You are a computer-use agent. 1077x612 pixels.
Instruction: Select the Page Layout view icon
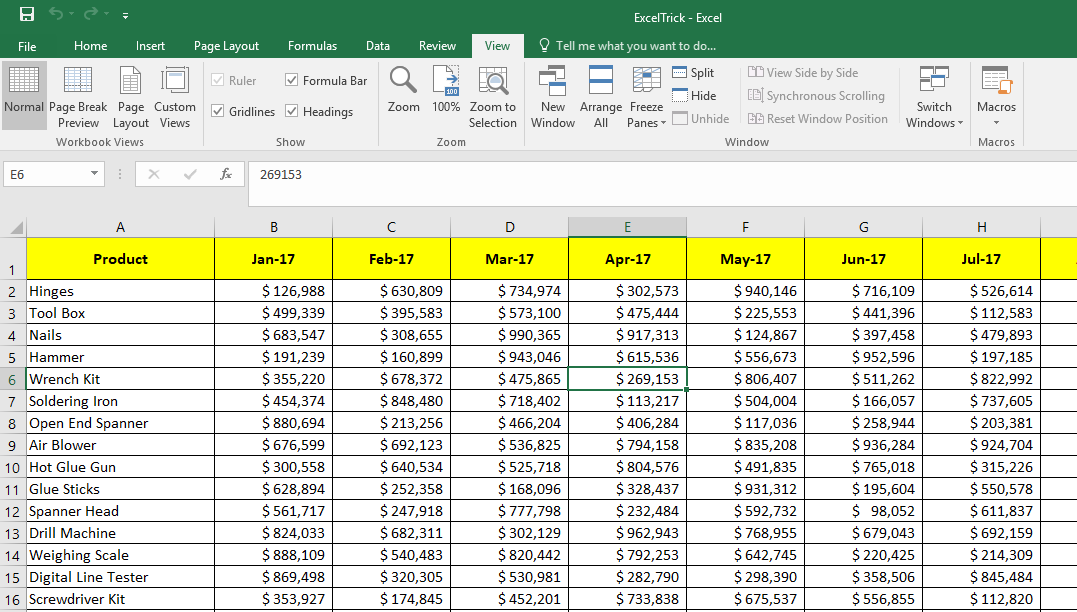coord(130,96)
